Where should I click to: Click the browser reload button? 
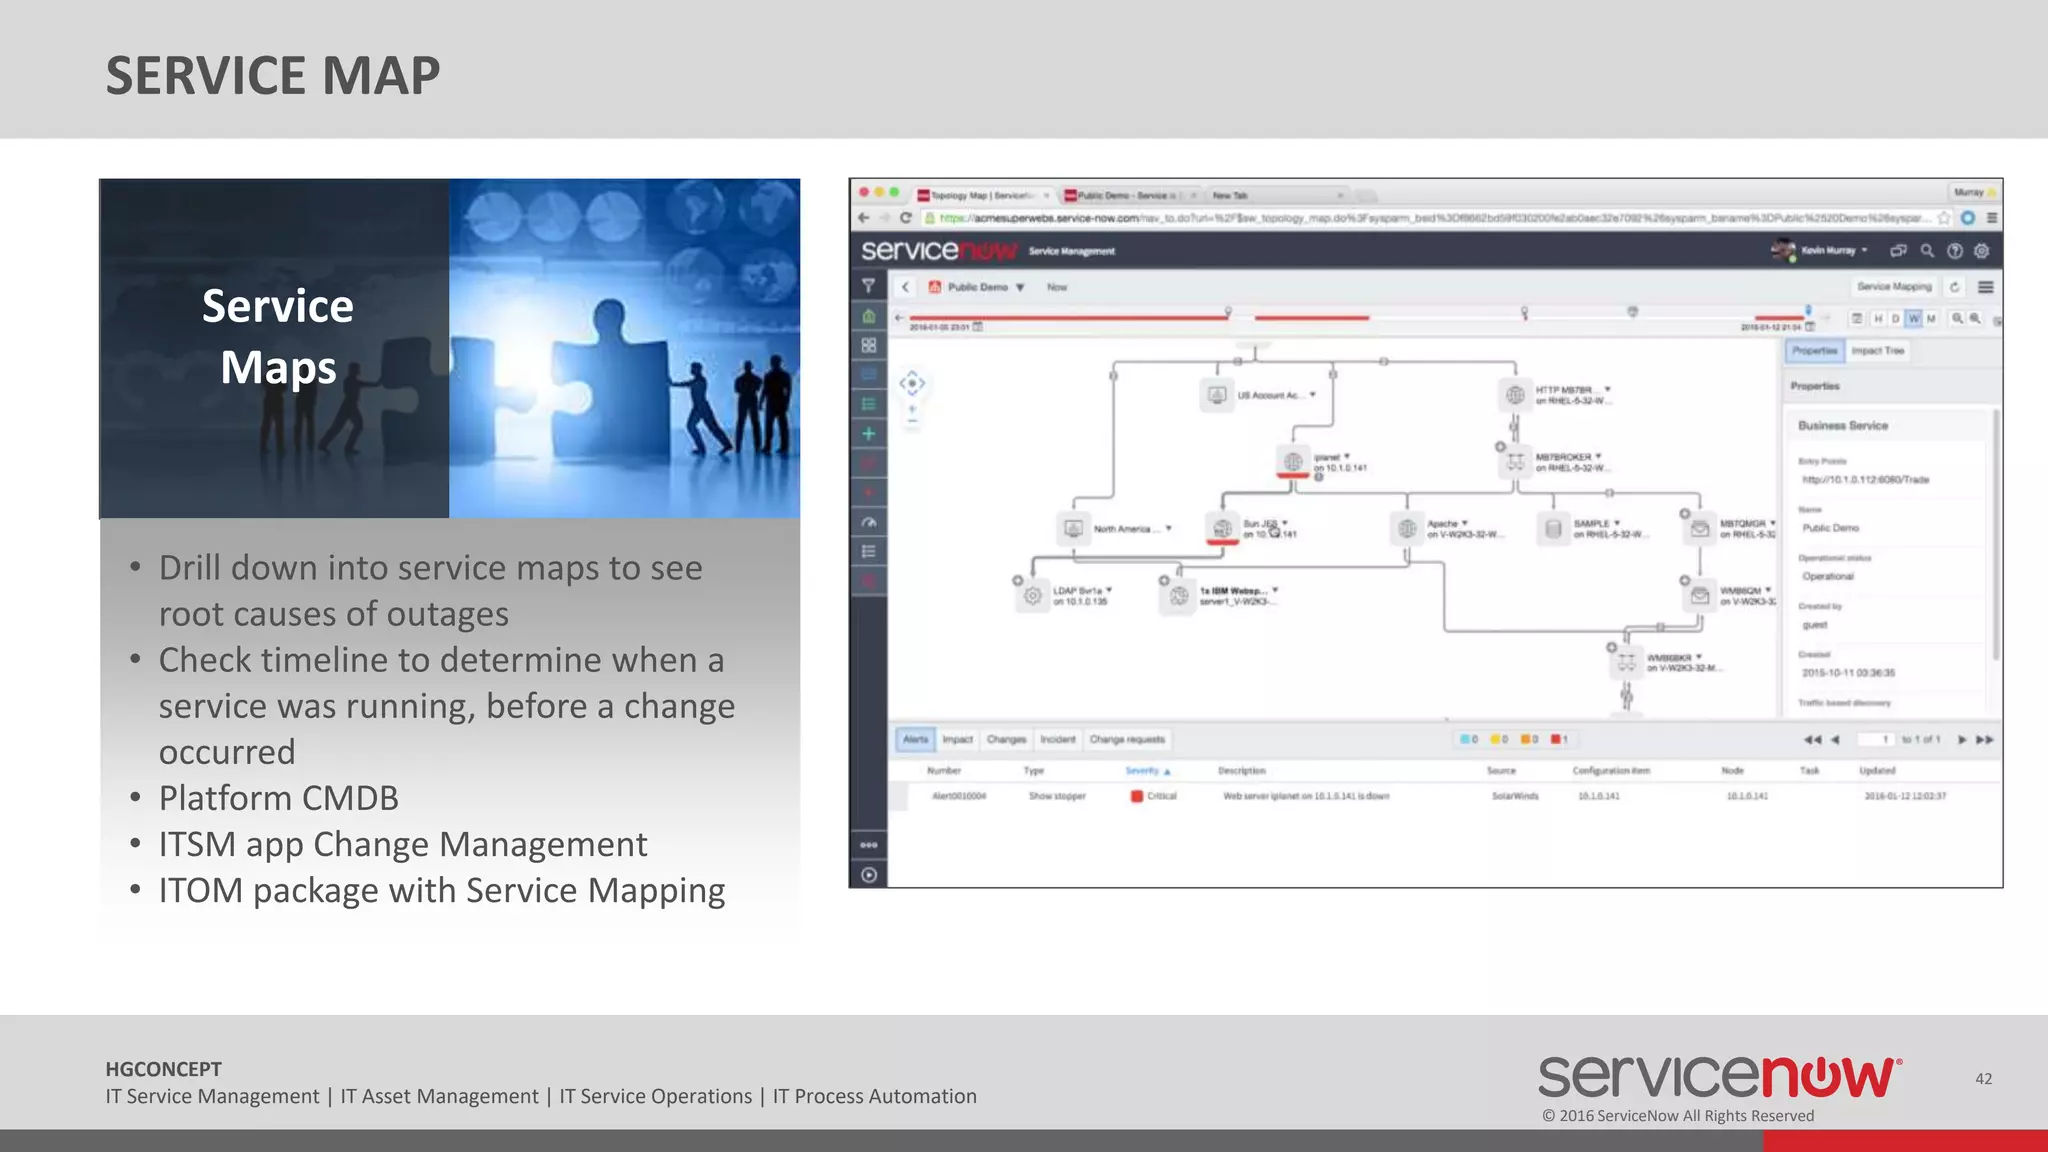(905, 218)
